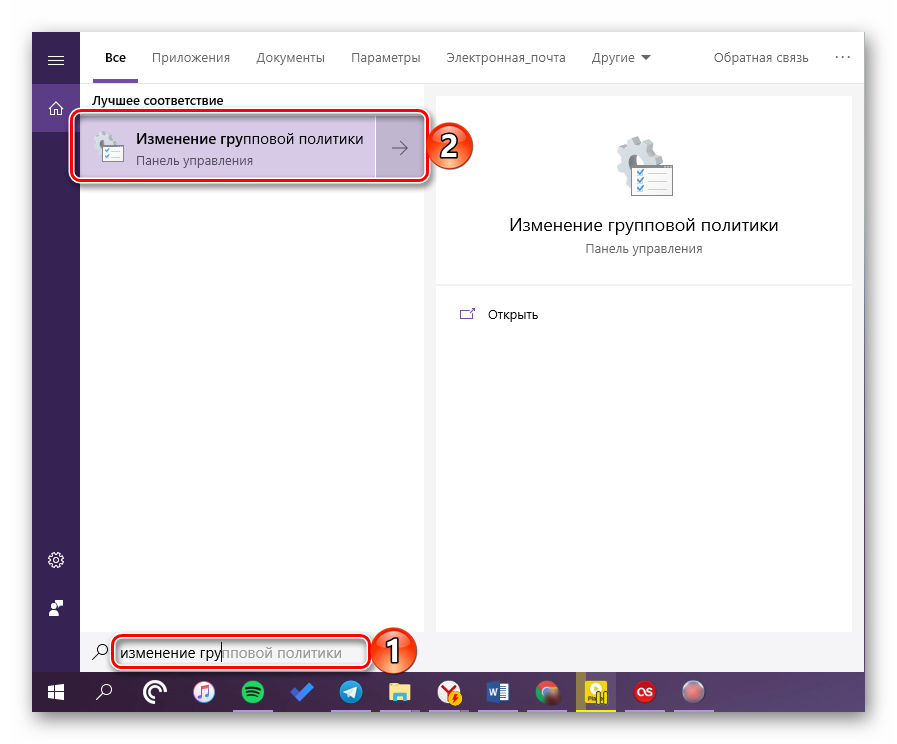Viewport: 897px width, 744px height.
Task: Select the Параметры filter tab
Action: click(x=385, y=58)
